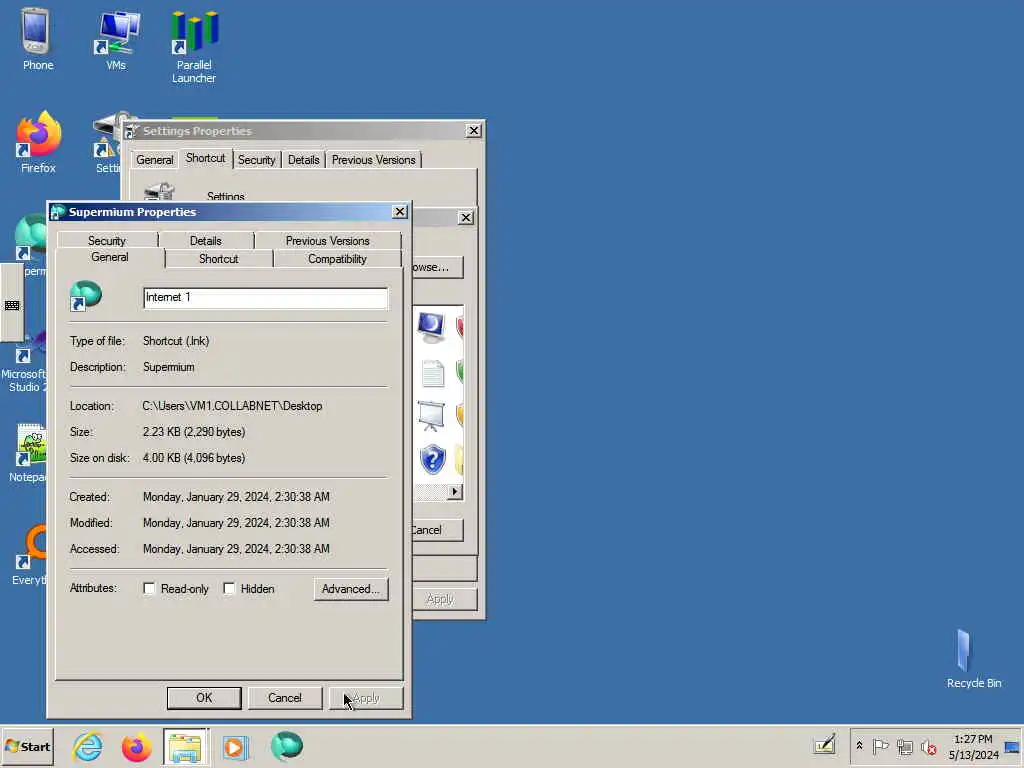Open the VMs desktop shortcut

116,39
